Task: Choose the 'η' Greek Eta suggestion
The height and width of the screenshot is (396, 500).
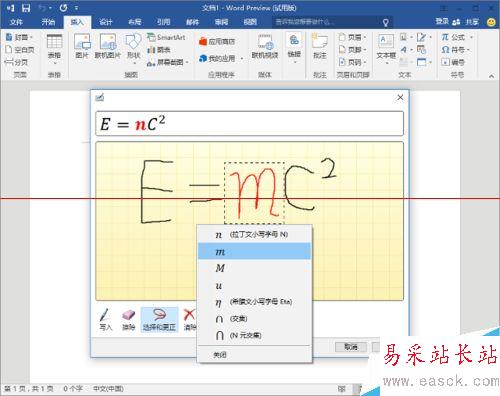Action: (254, 302)
